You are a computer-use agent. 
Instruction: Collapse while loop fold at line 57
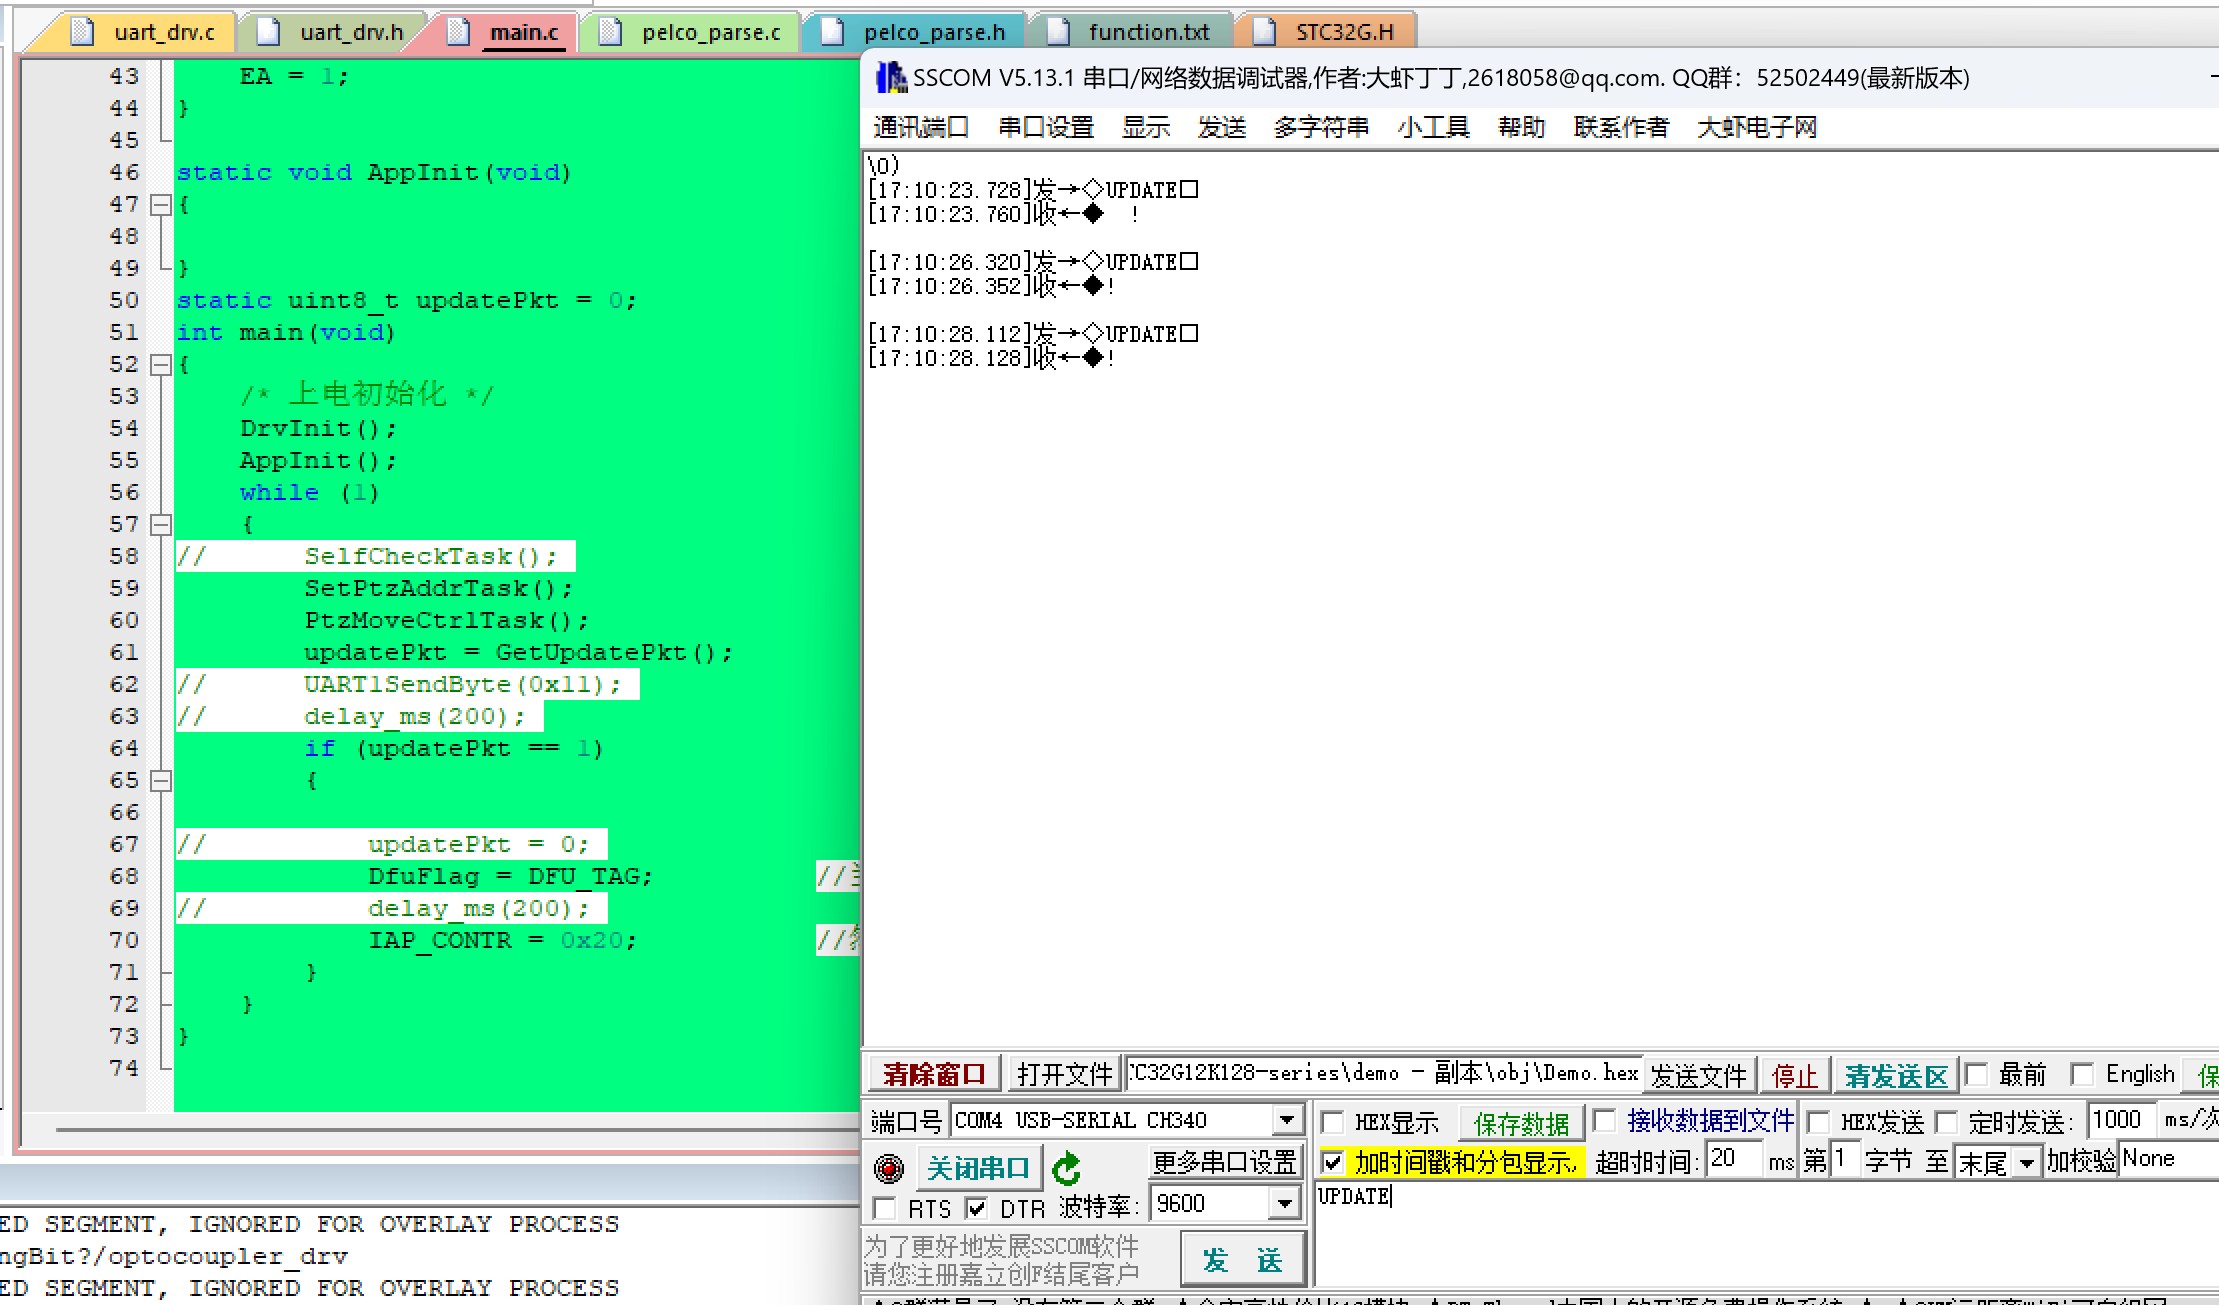tap(160, 524)
